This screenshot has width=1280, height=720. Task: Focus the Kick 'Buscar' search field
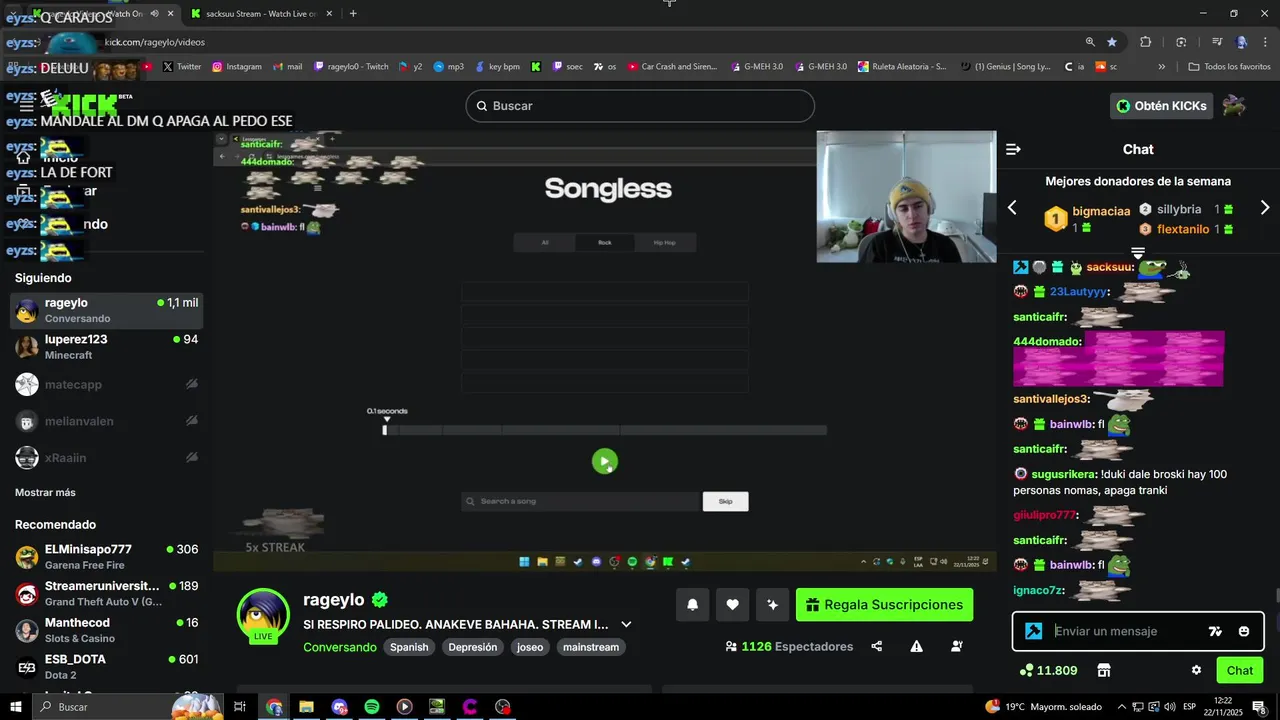tap(640, 105)
